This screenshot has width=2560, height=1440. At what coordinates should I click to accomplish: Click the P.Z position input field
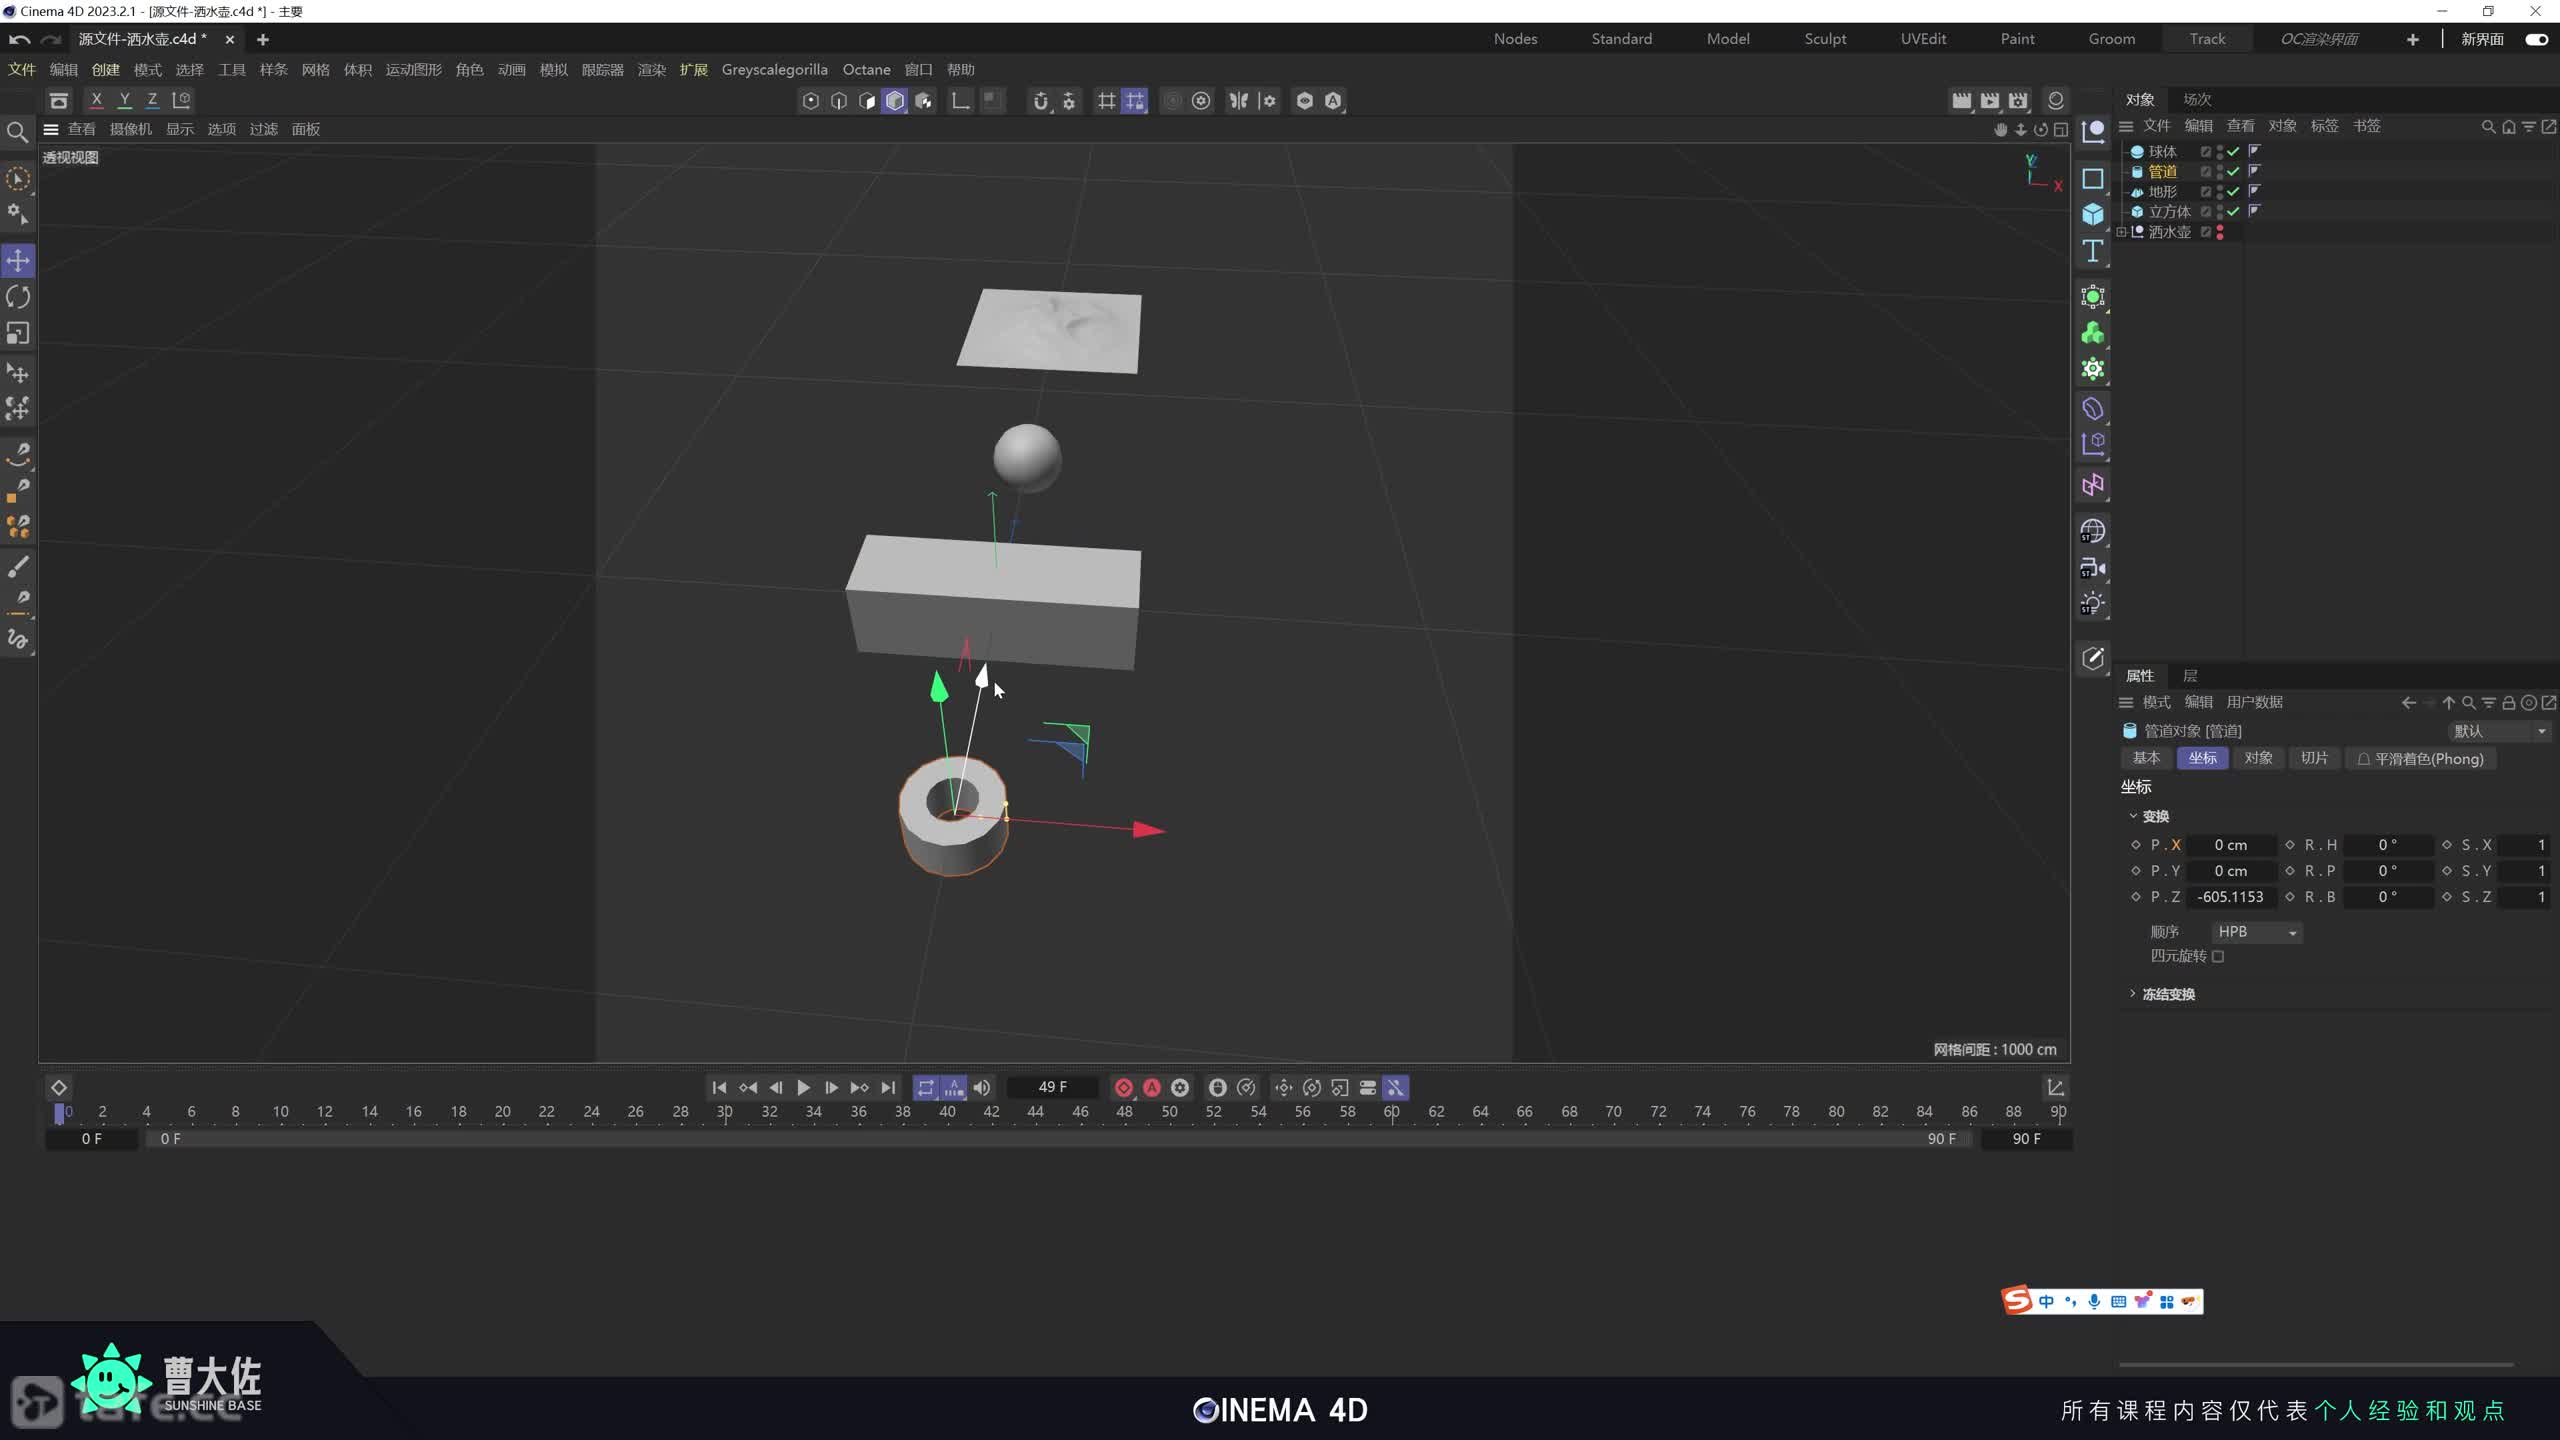coord(2230,897)
